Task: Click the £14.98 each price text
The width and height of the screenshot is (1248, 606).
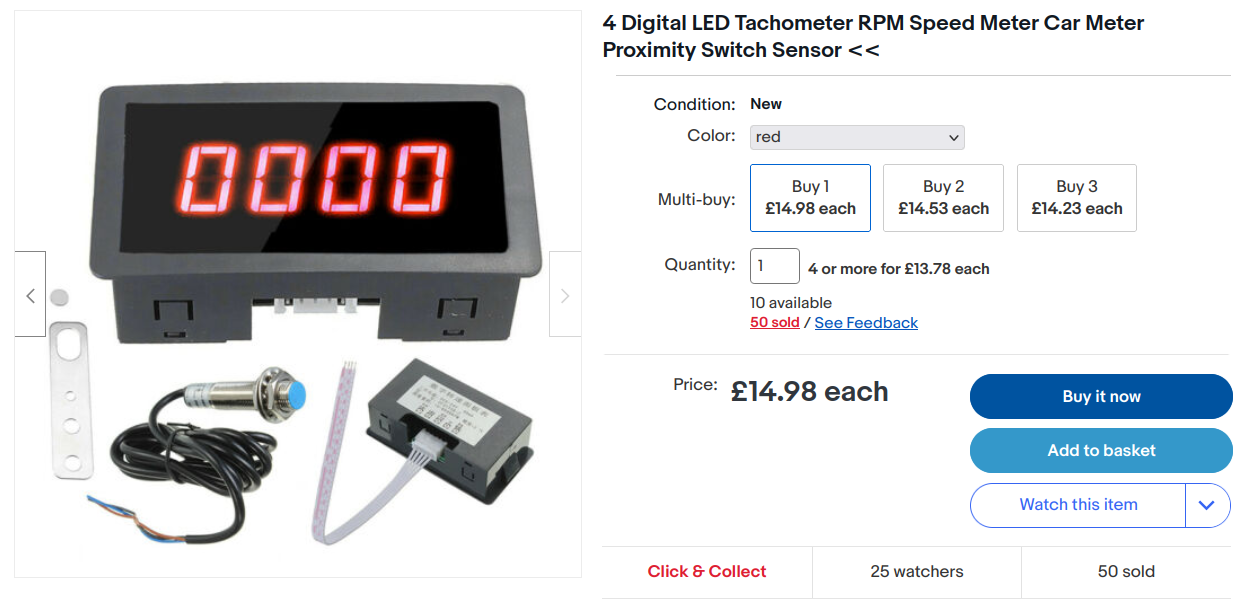Action: pos(809,392)
